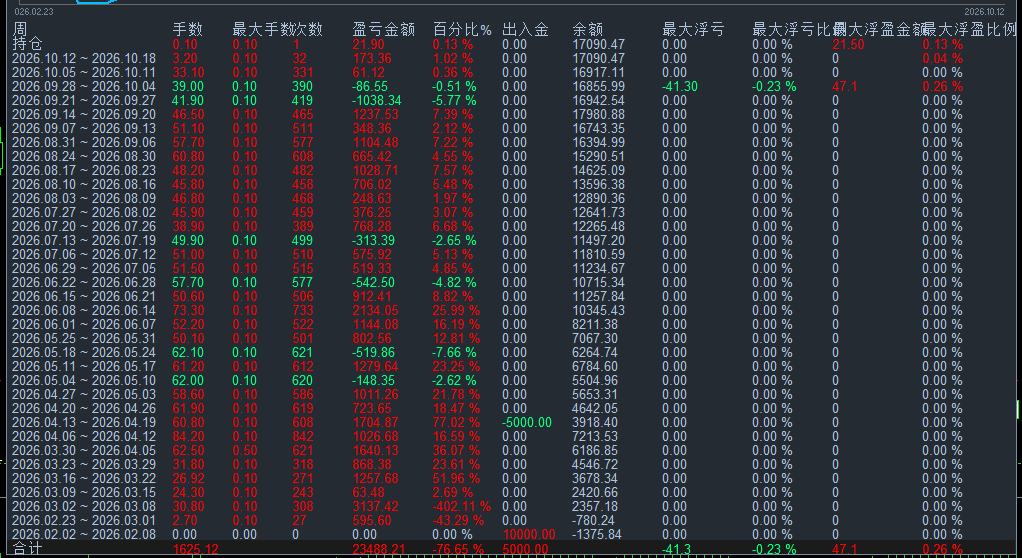
Task: Click the 842 trade count cell
Action: pyautogui.click(x=302, y=437)
